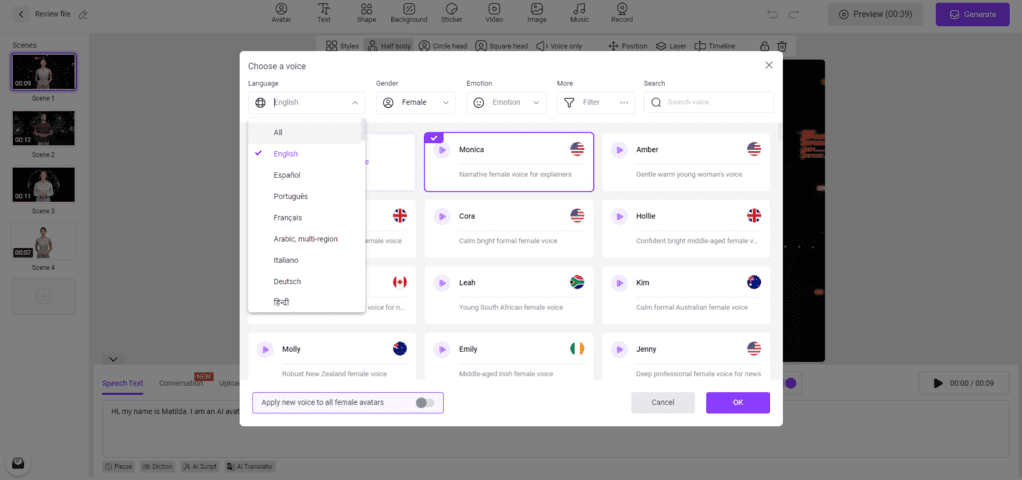The image size is (1022, 480).
Task: Switch to Speech Text tab
Action: (123, 383)
